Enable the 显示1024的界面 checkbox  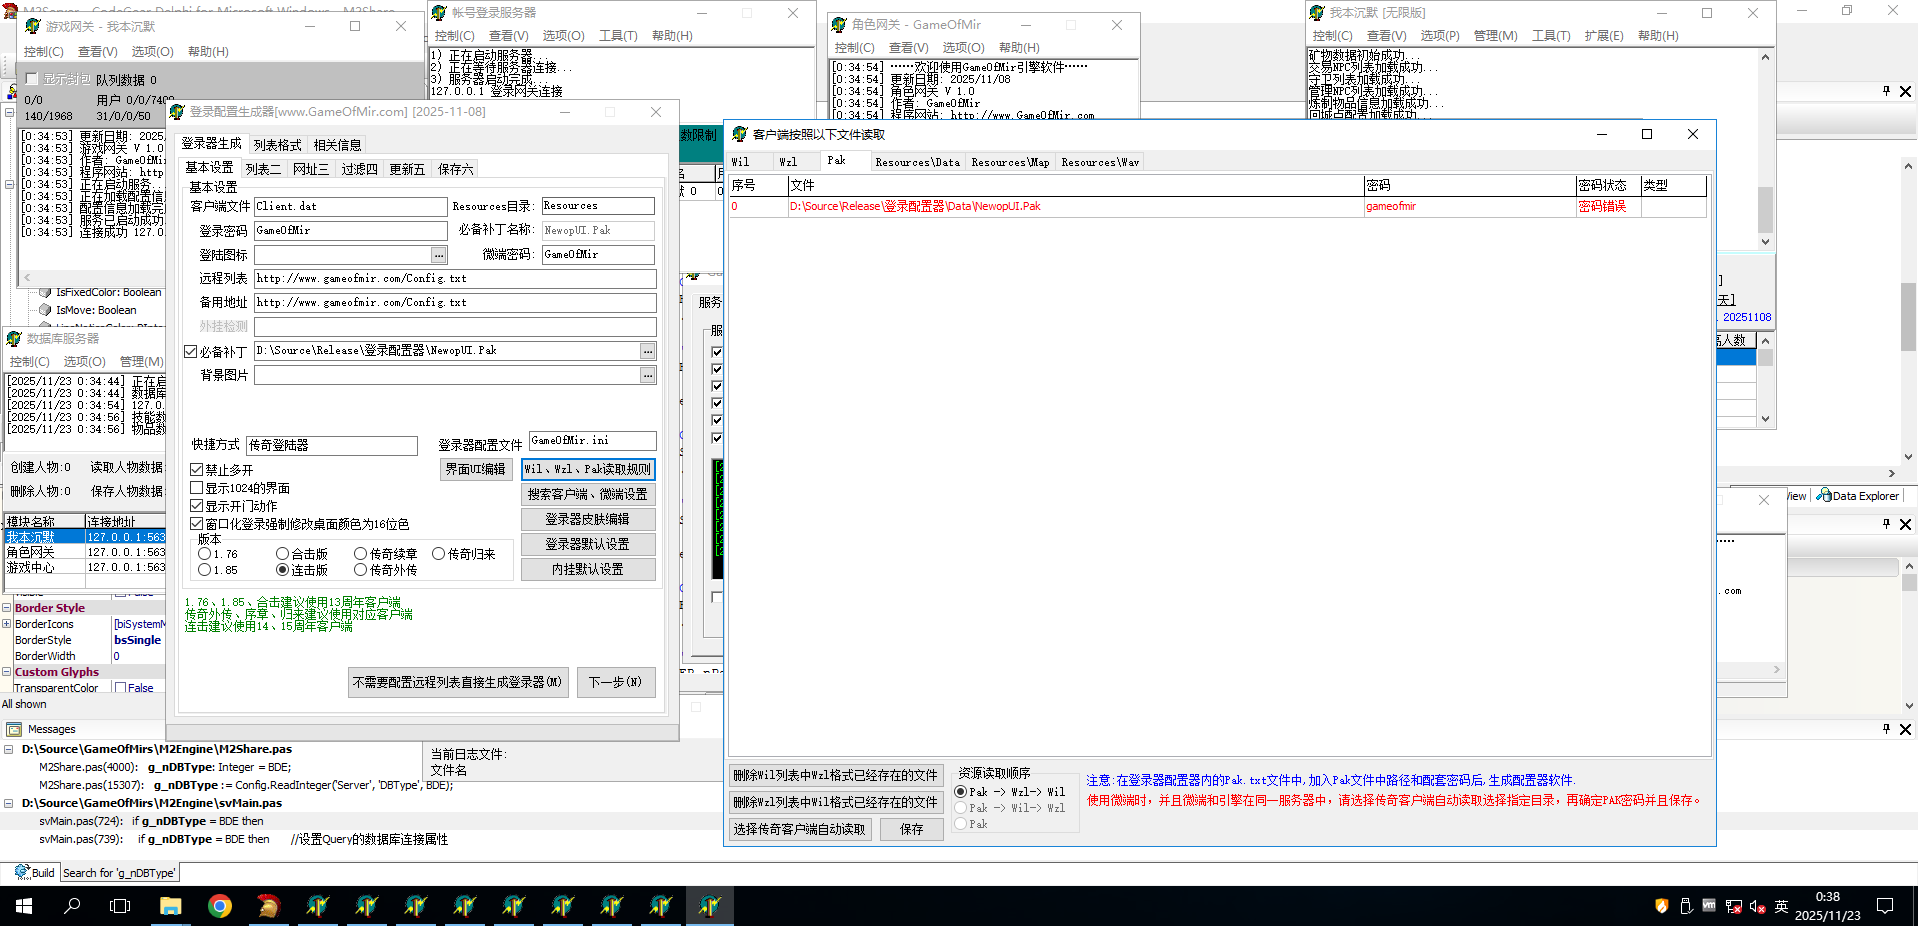[x=197, y=488]
